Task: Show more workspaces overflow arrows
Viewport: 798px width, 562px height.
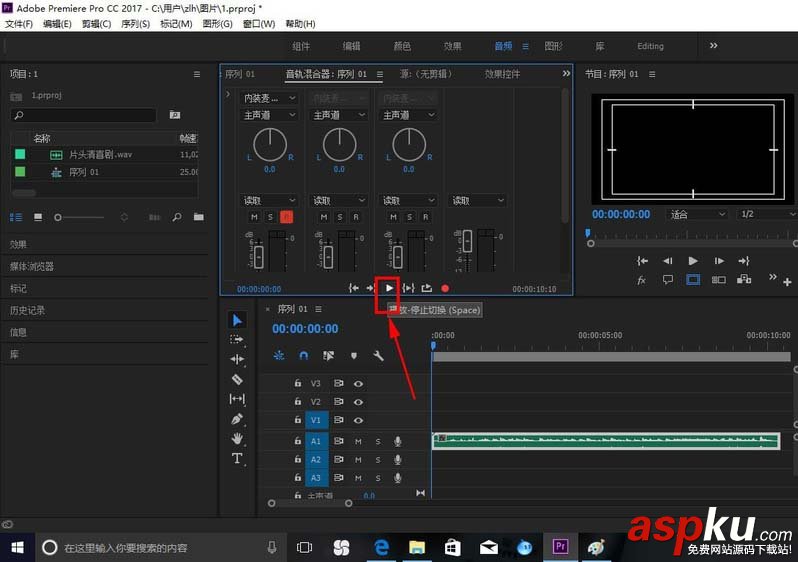Action: (714, 45)
